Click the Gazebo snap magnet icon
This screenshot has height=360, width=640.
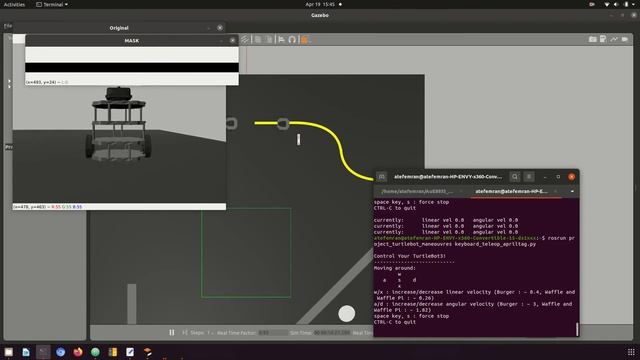point(292,40)
